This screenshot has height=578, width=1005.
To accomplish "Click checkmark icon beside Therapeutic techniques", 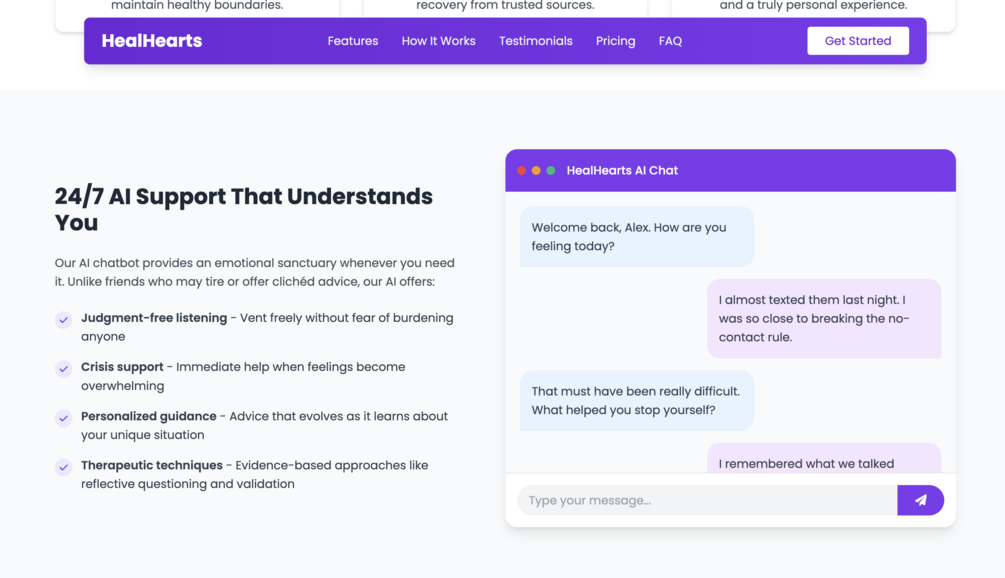I will [x=63, y=466].
